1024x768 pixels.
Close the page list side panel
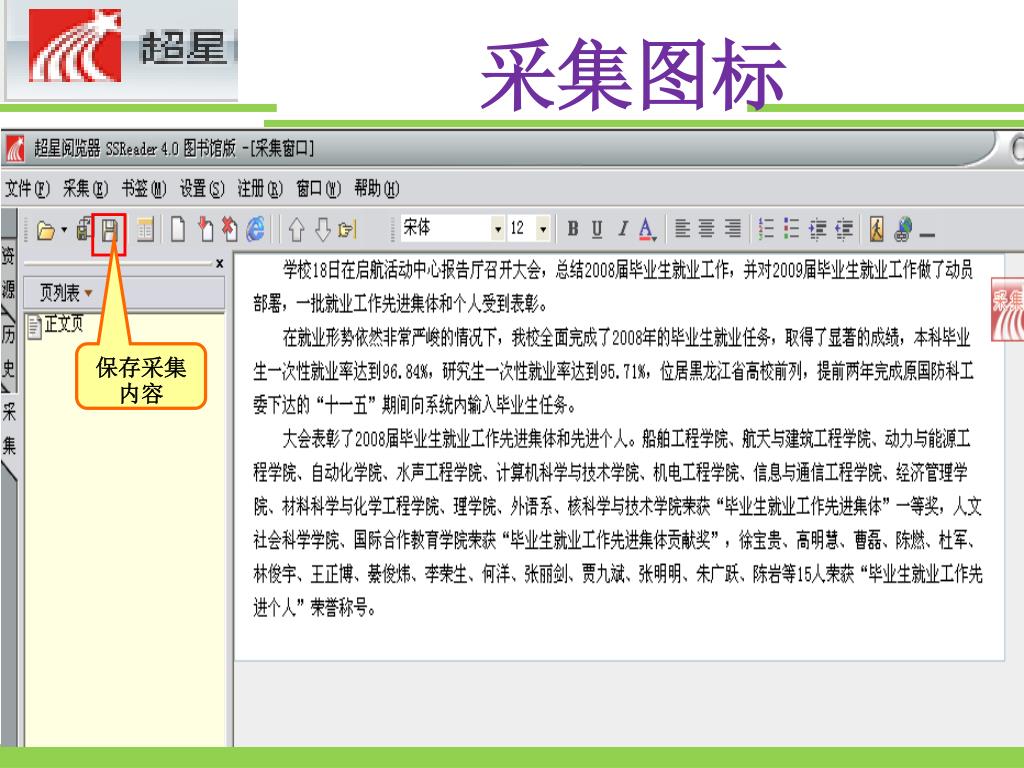(x=219, y=264)
